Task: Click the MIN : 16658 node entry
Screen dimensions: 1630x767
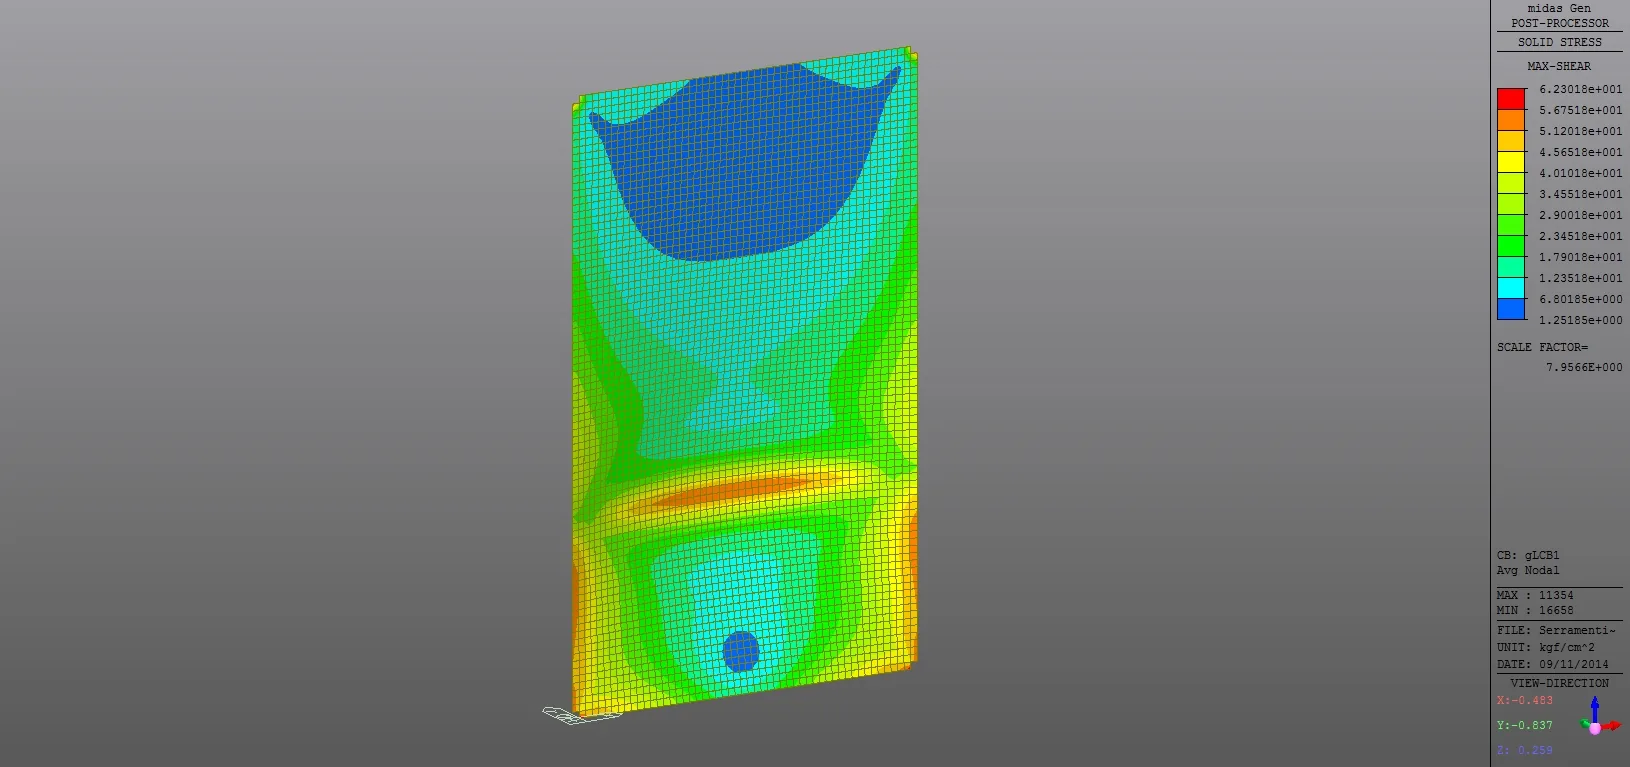Action: pos(1535,610)
